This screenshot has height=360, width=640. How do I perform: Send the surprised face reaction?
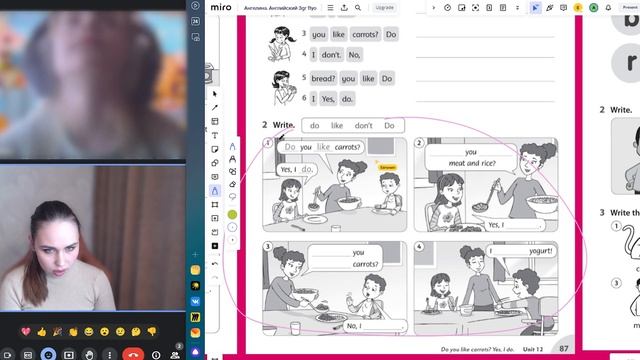pyautogui.click(x=104, y=331)
